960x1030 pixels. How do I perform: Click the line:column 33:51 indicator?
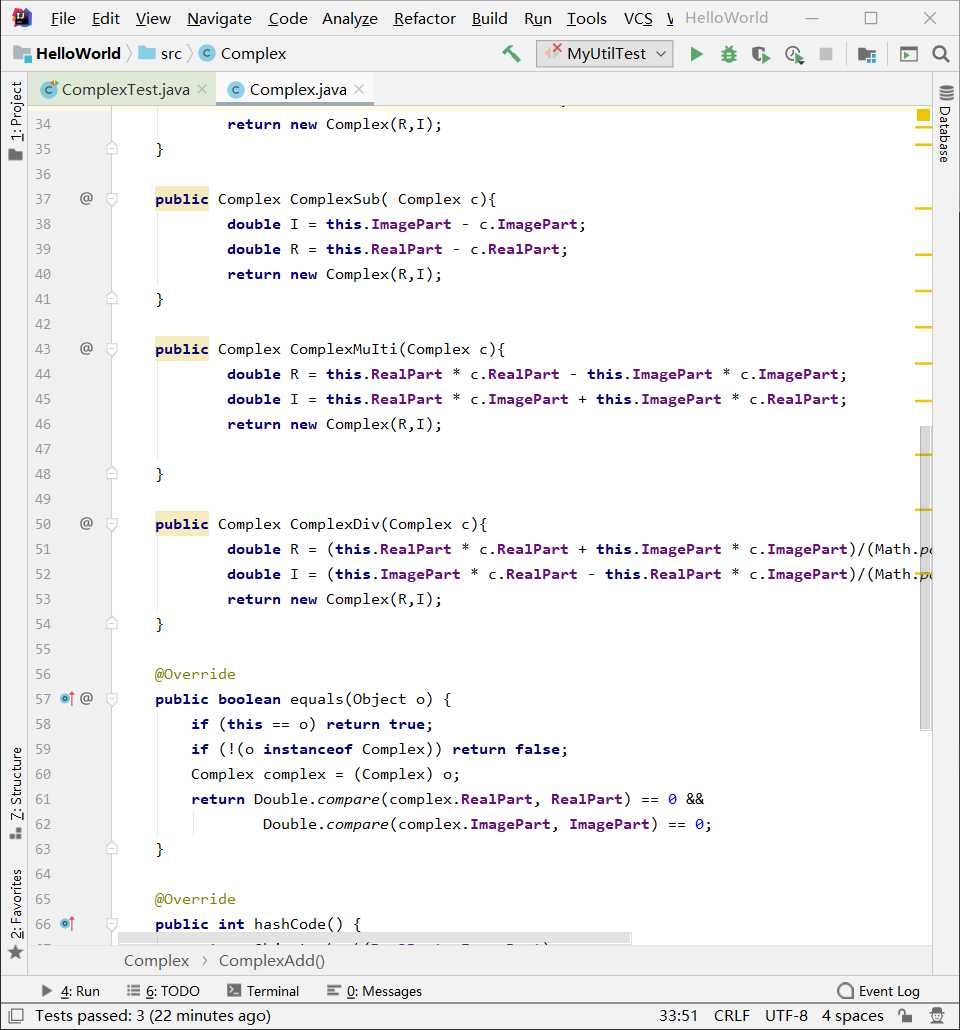(x=678, y=1016)
